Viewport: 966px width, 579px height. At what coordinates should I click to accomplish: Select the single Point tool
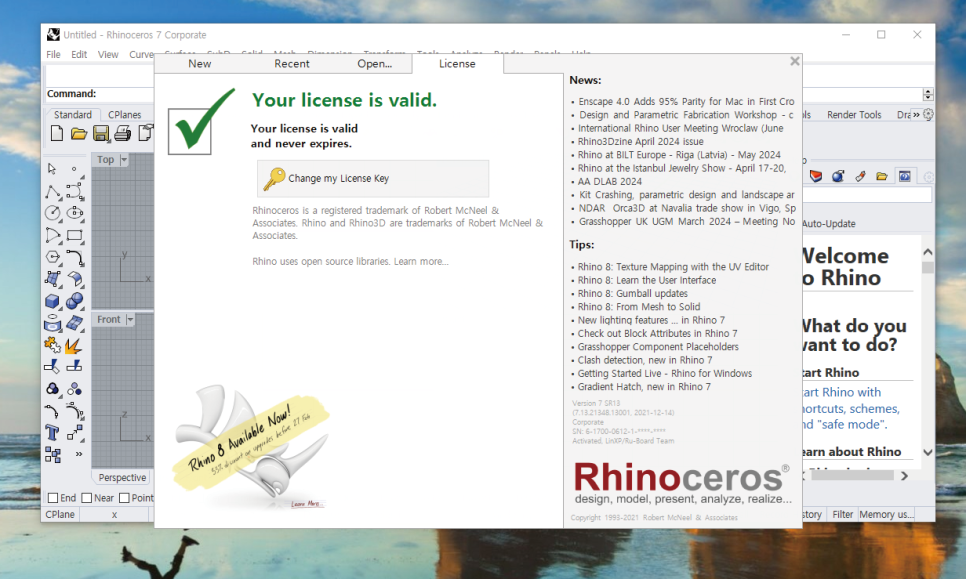(x=75, y=168)
